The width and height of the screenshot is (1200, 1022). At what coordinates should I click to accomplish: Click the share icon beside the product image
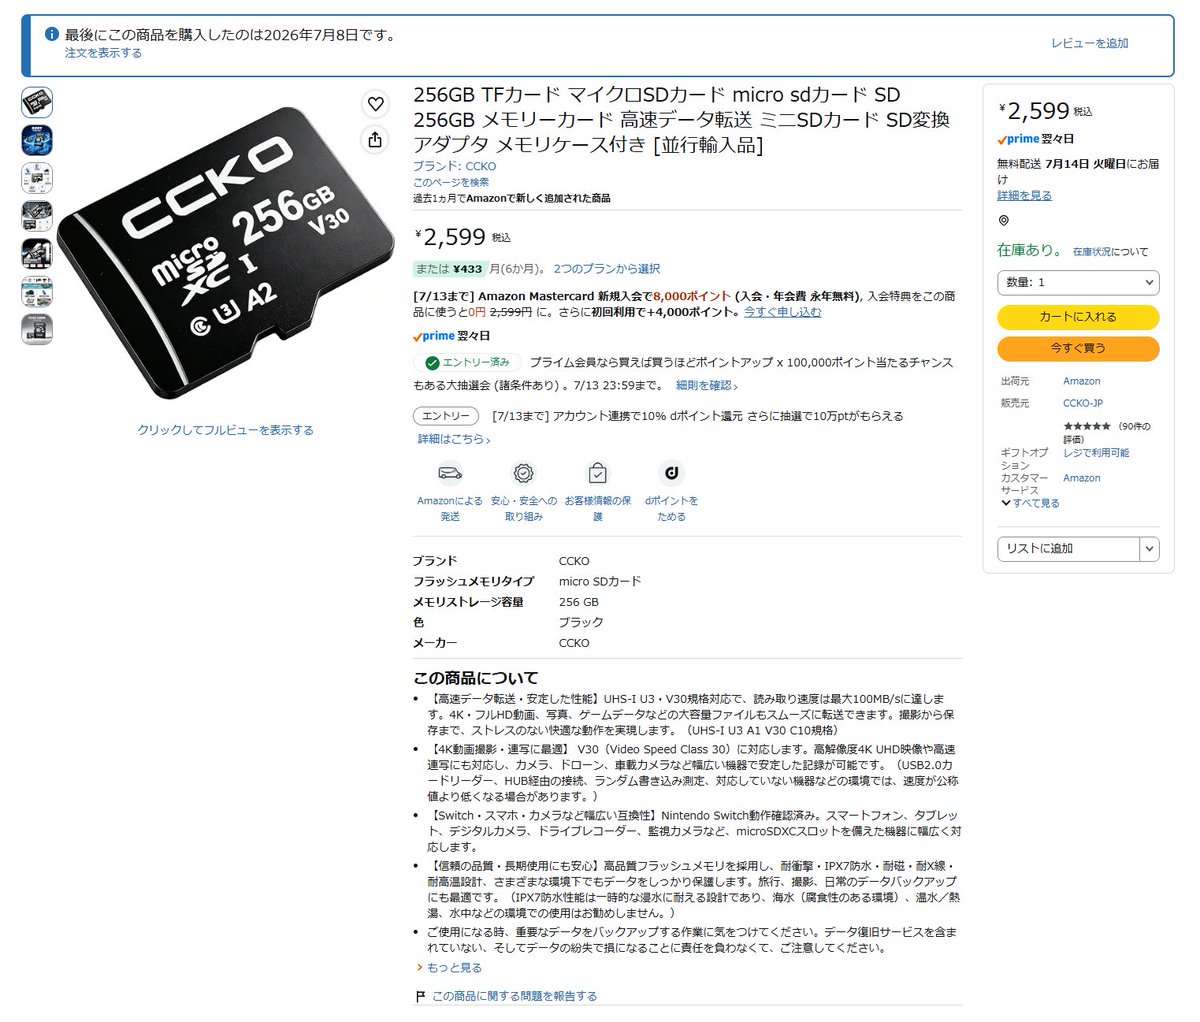coord(375,139)
